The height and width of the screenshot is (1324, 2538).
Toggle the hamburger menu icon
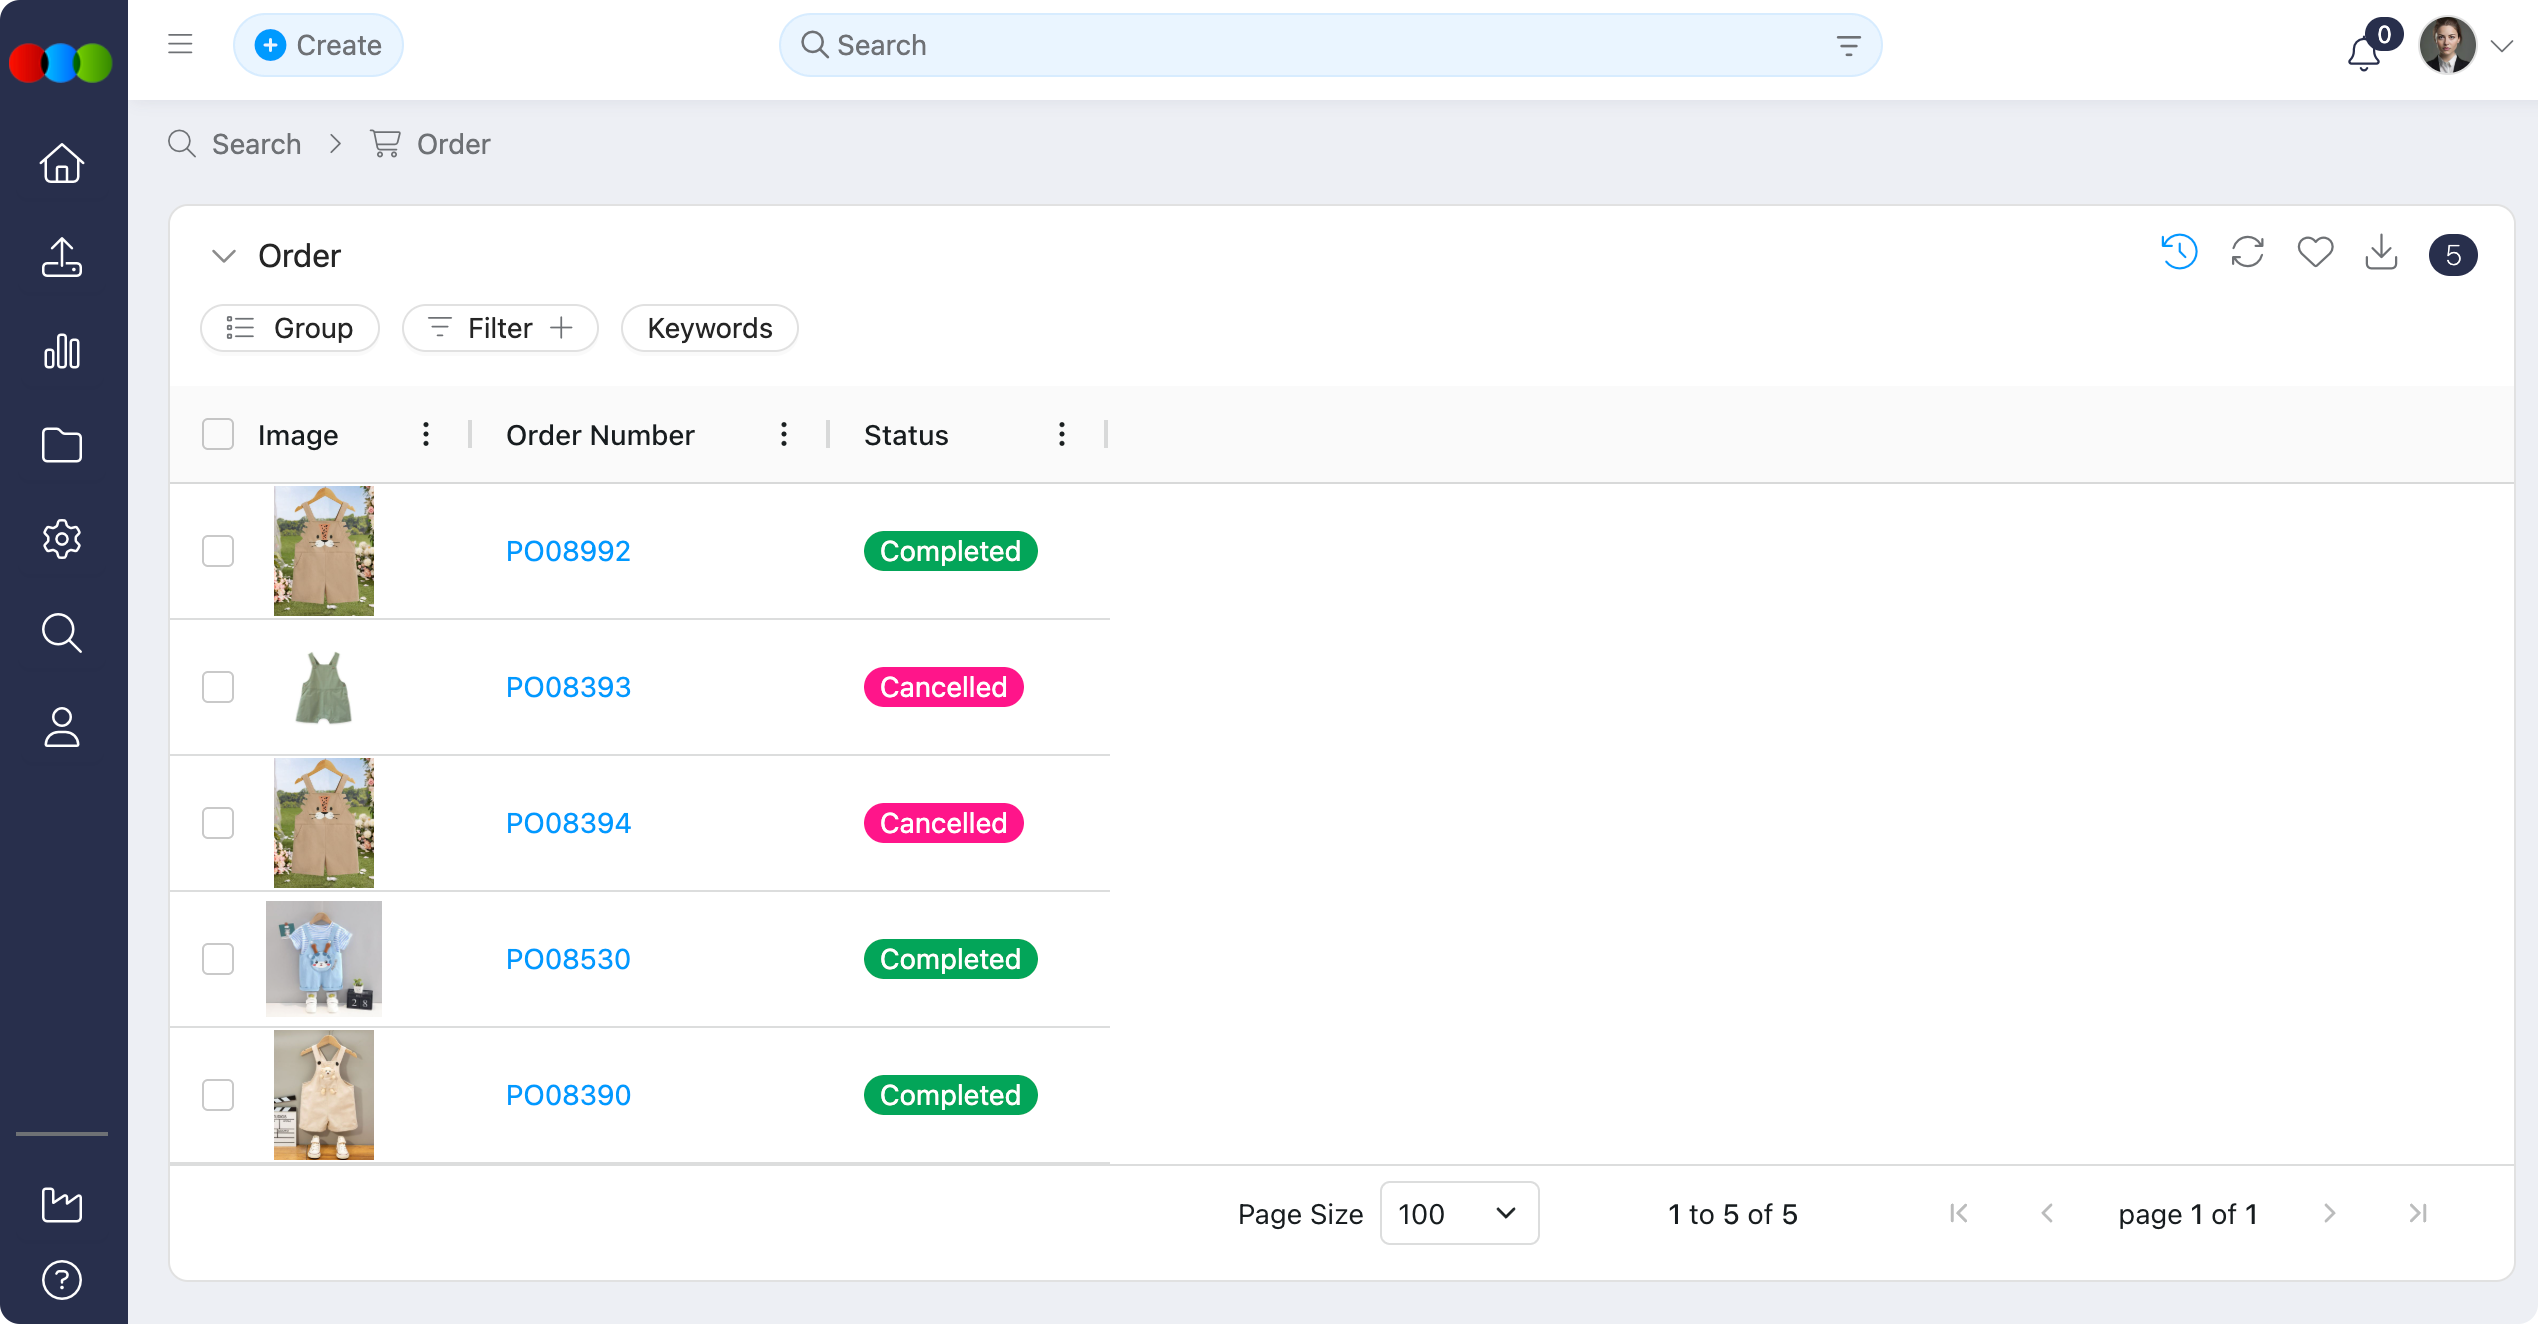coord(180,44)
